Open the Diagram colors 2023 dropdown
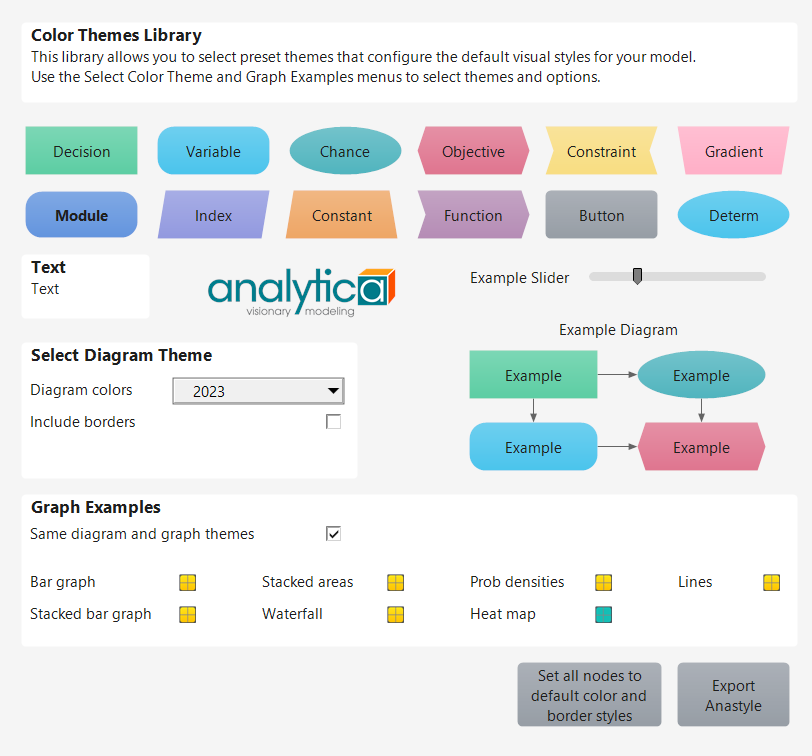The width and height of the screenshot is (812, 756). (258, 391)
